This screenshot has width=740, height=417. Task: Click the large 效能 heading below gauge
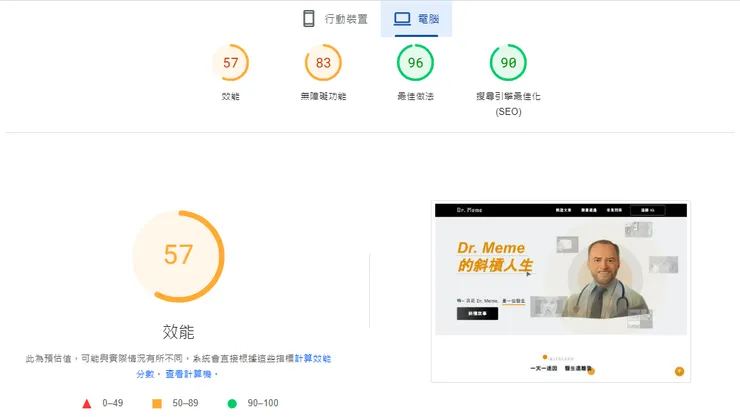pos(178,332)
